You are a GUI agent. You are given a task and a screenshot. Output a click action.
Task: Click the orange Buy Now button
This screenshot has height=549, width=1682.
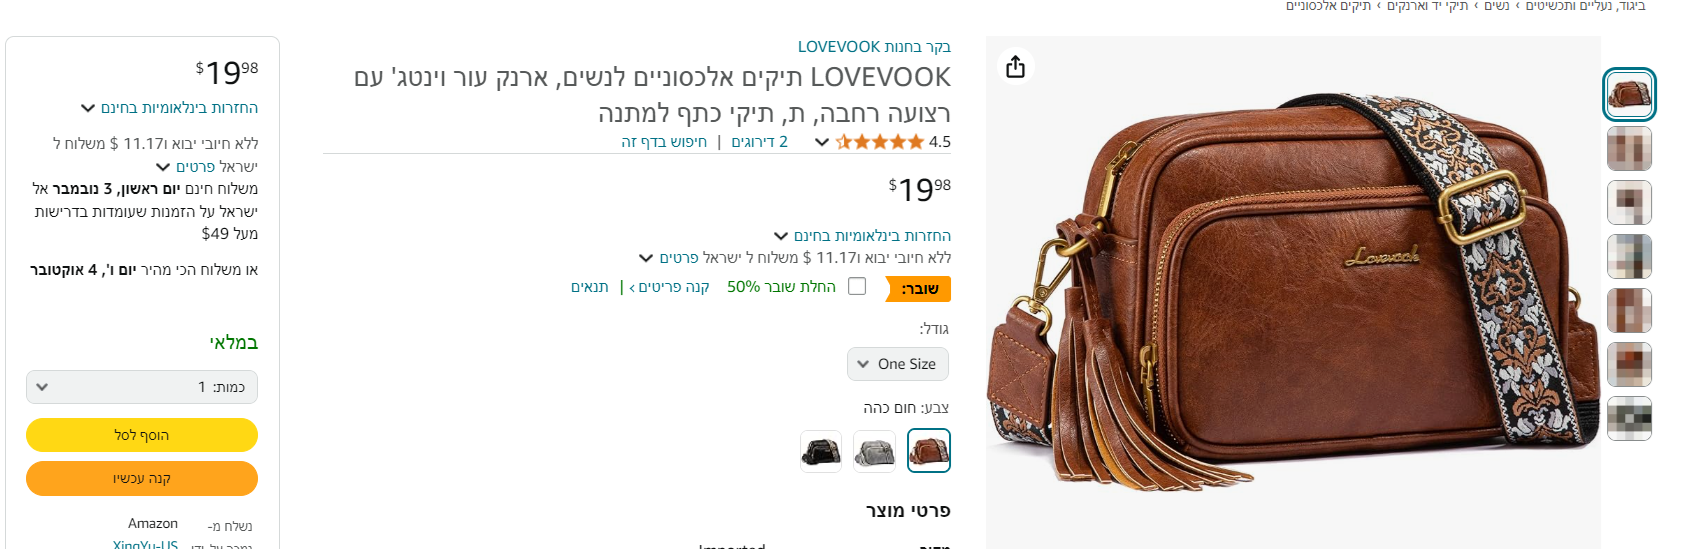tap(142, 478)
